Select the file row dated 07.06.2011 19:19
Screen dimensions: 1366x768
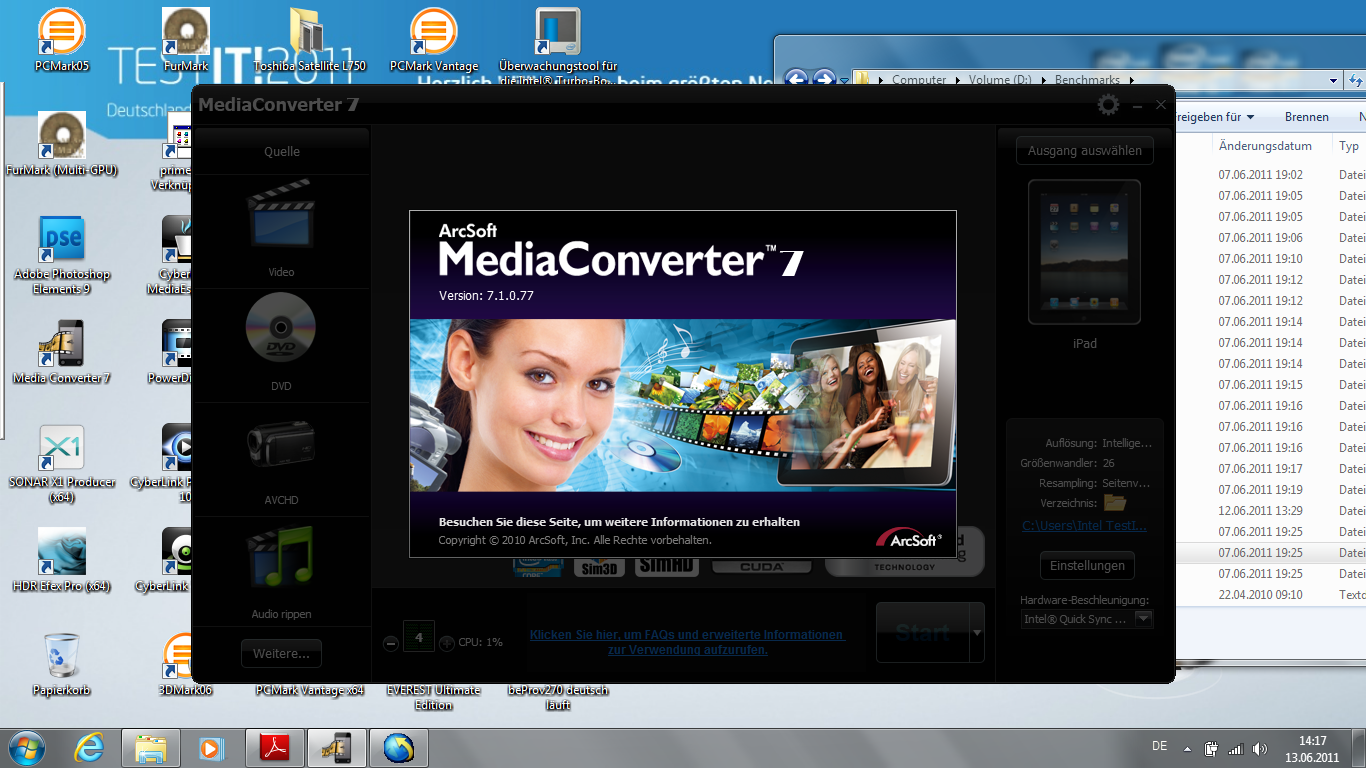(x=1270, y=490)
